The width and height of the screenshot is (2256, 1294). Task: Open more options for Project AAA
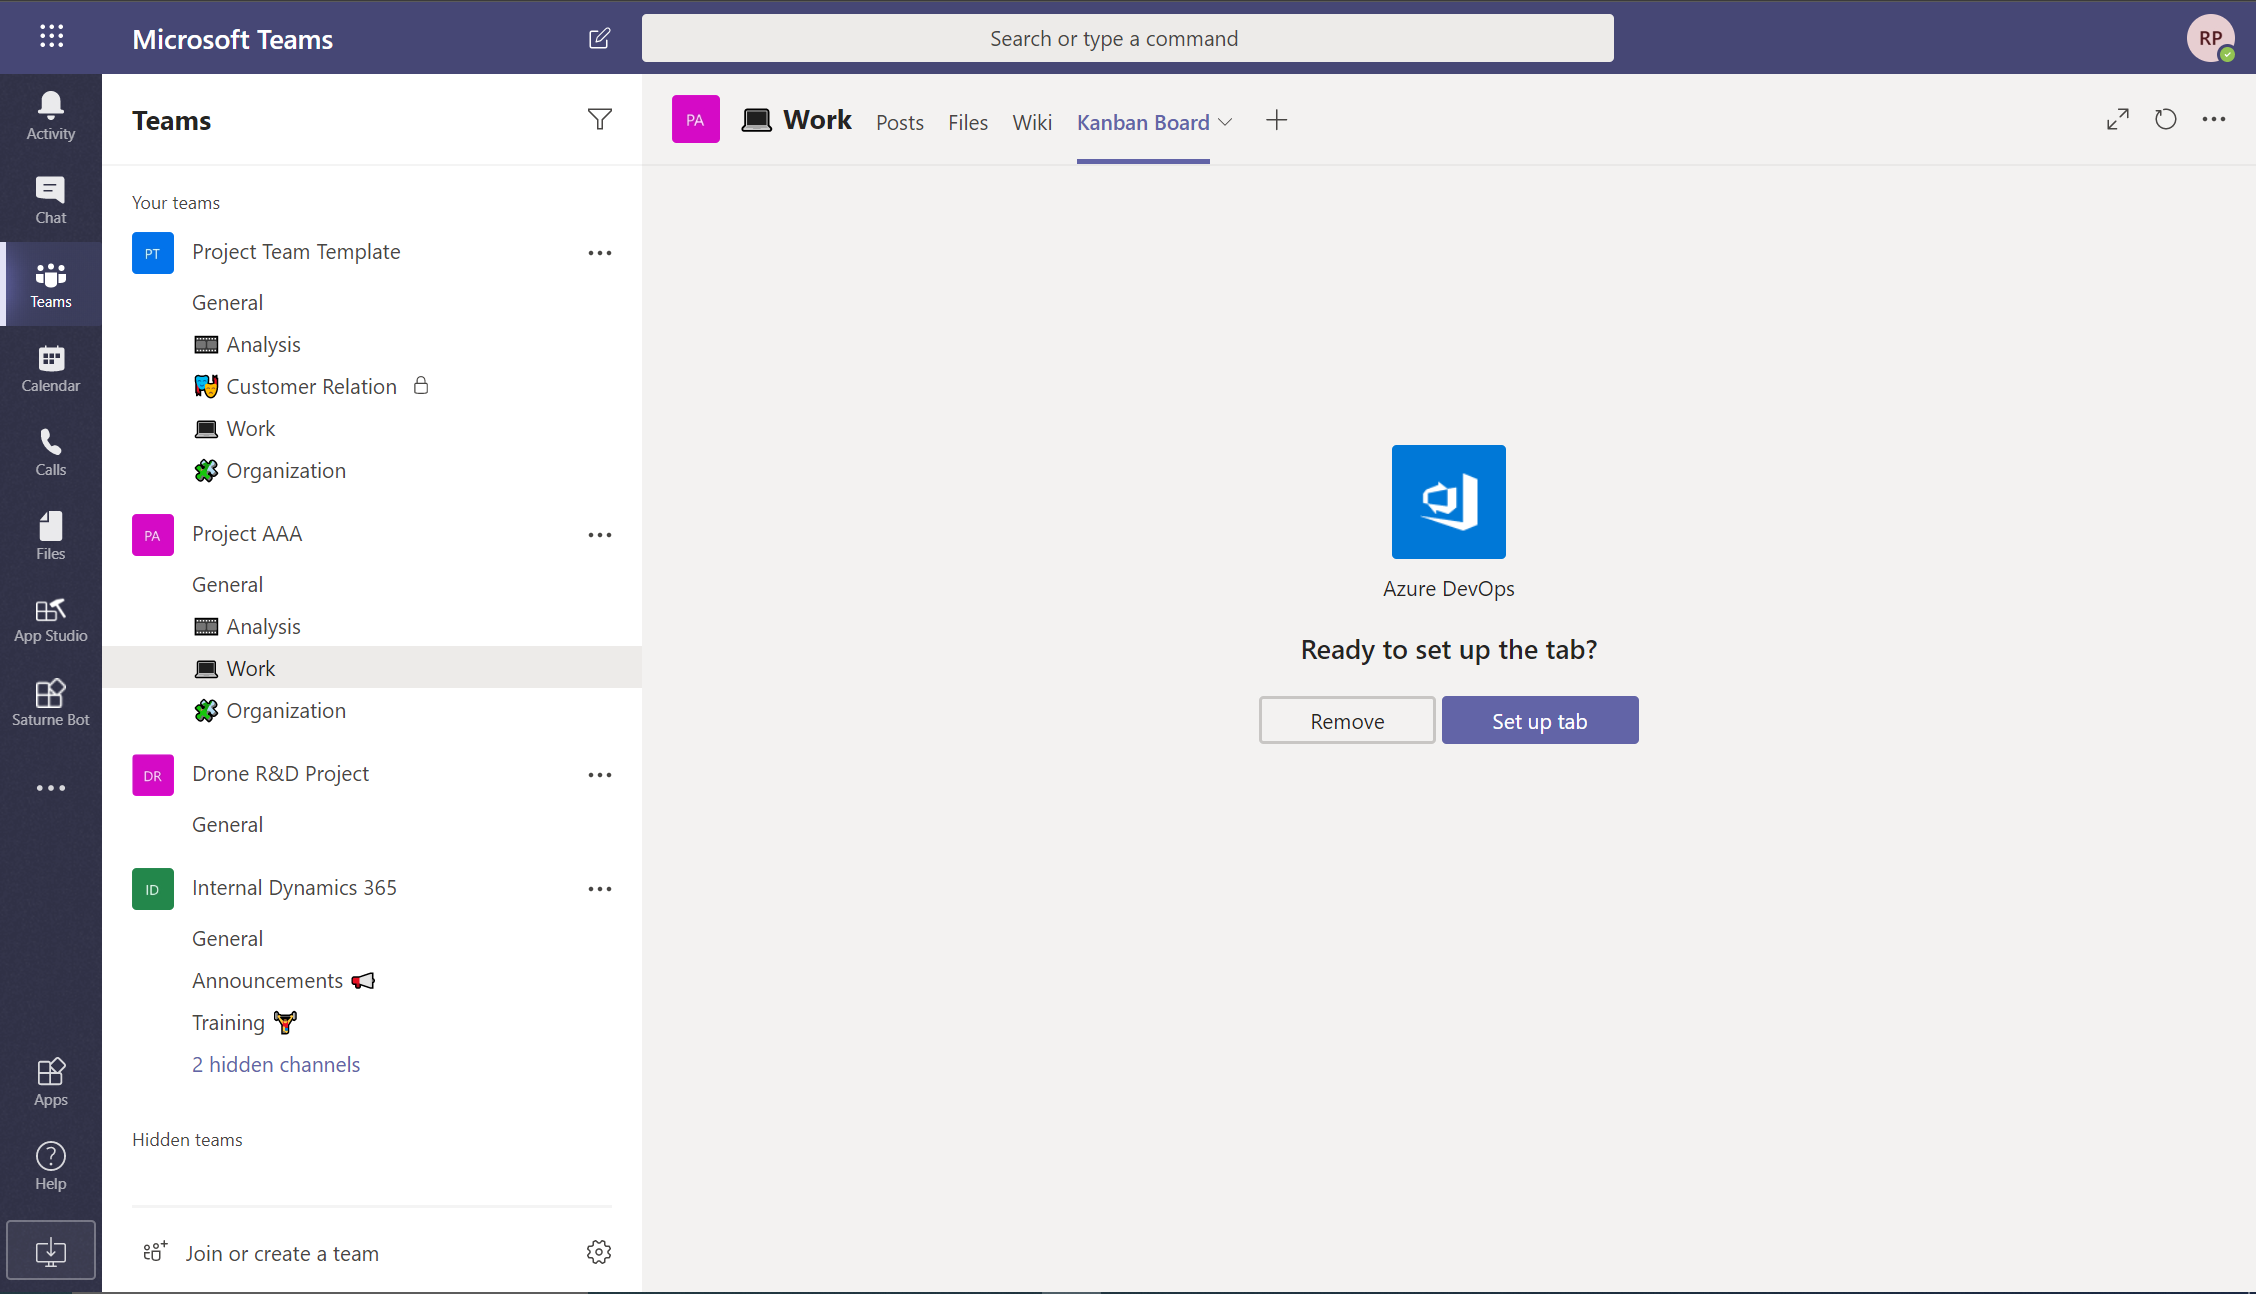(x=600, y=535)
